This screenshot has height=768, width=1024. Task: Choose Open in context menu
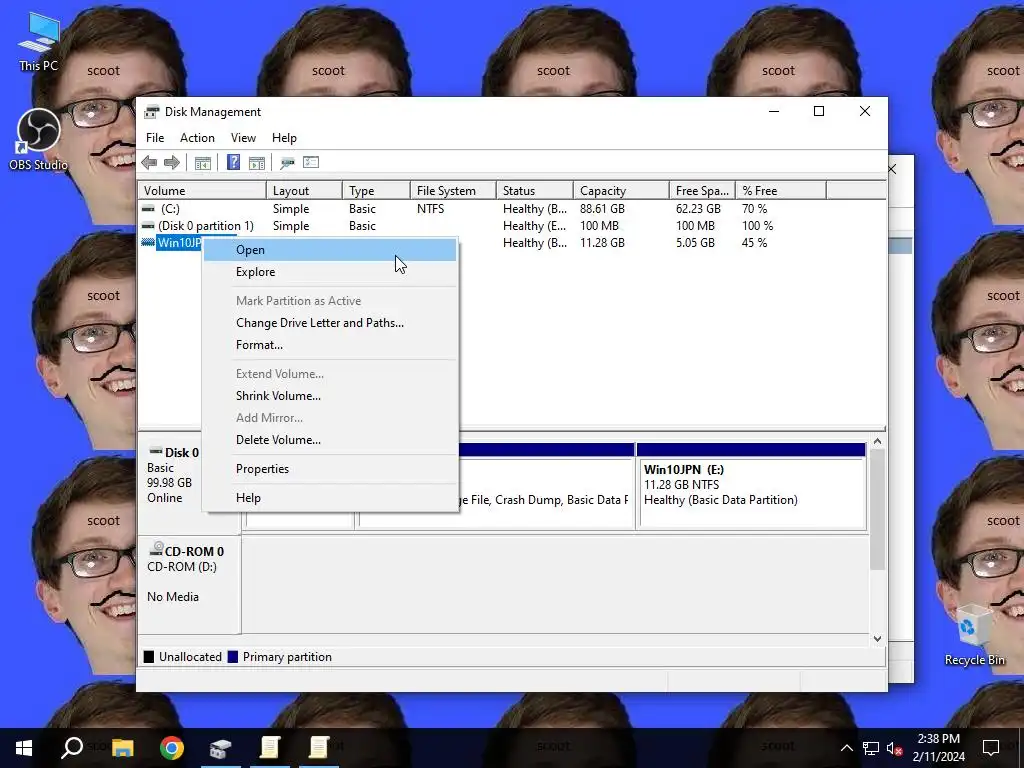[330, 250]
